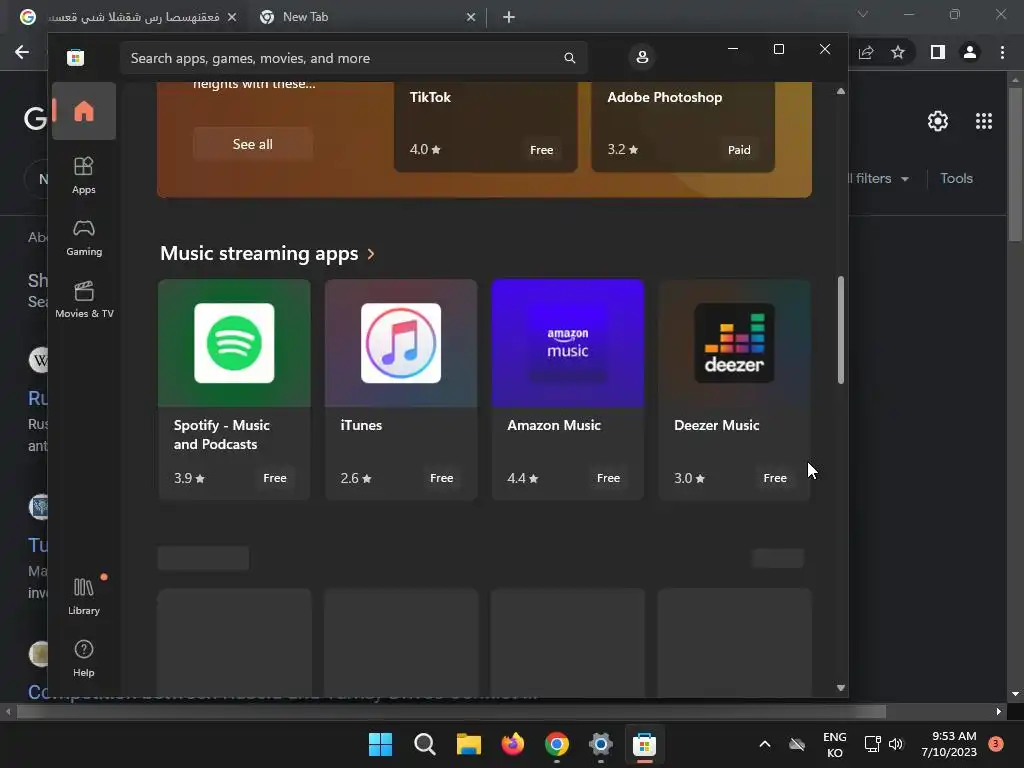The height and width of the screenshot is (768, 1024).
Task: Open the Google apps grid icon
Action: pos(984,121)
